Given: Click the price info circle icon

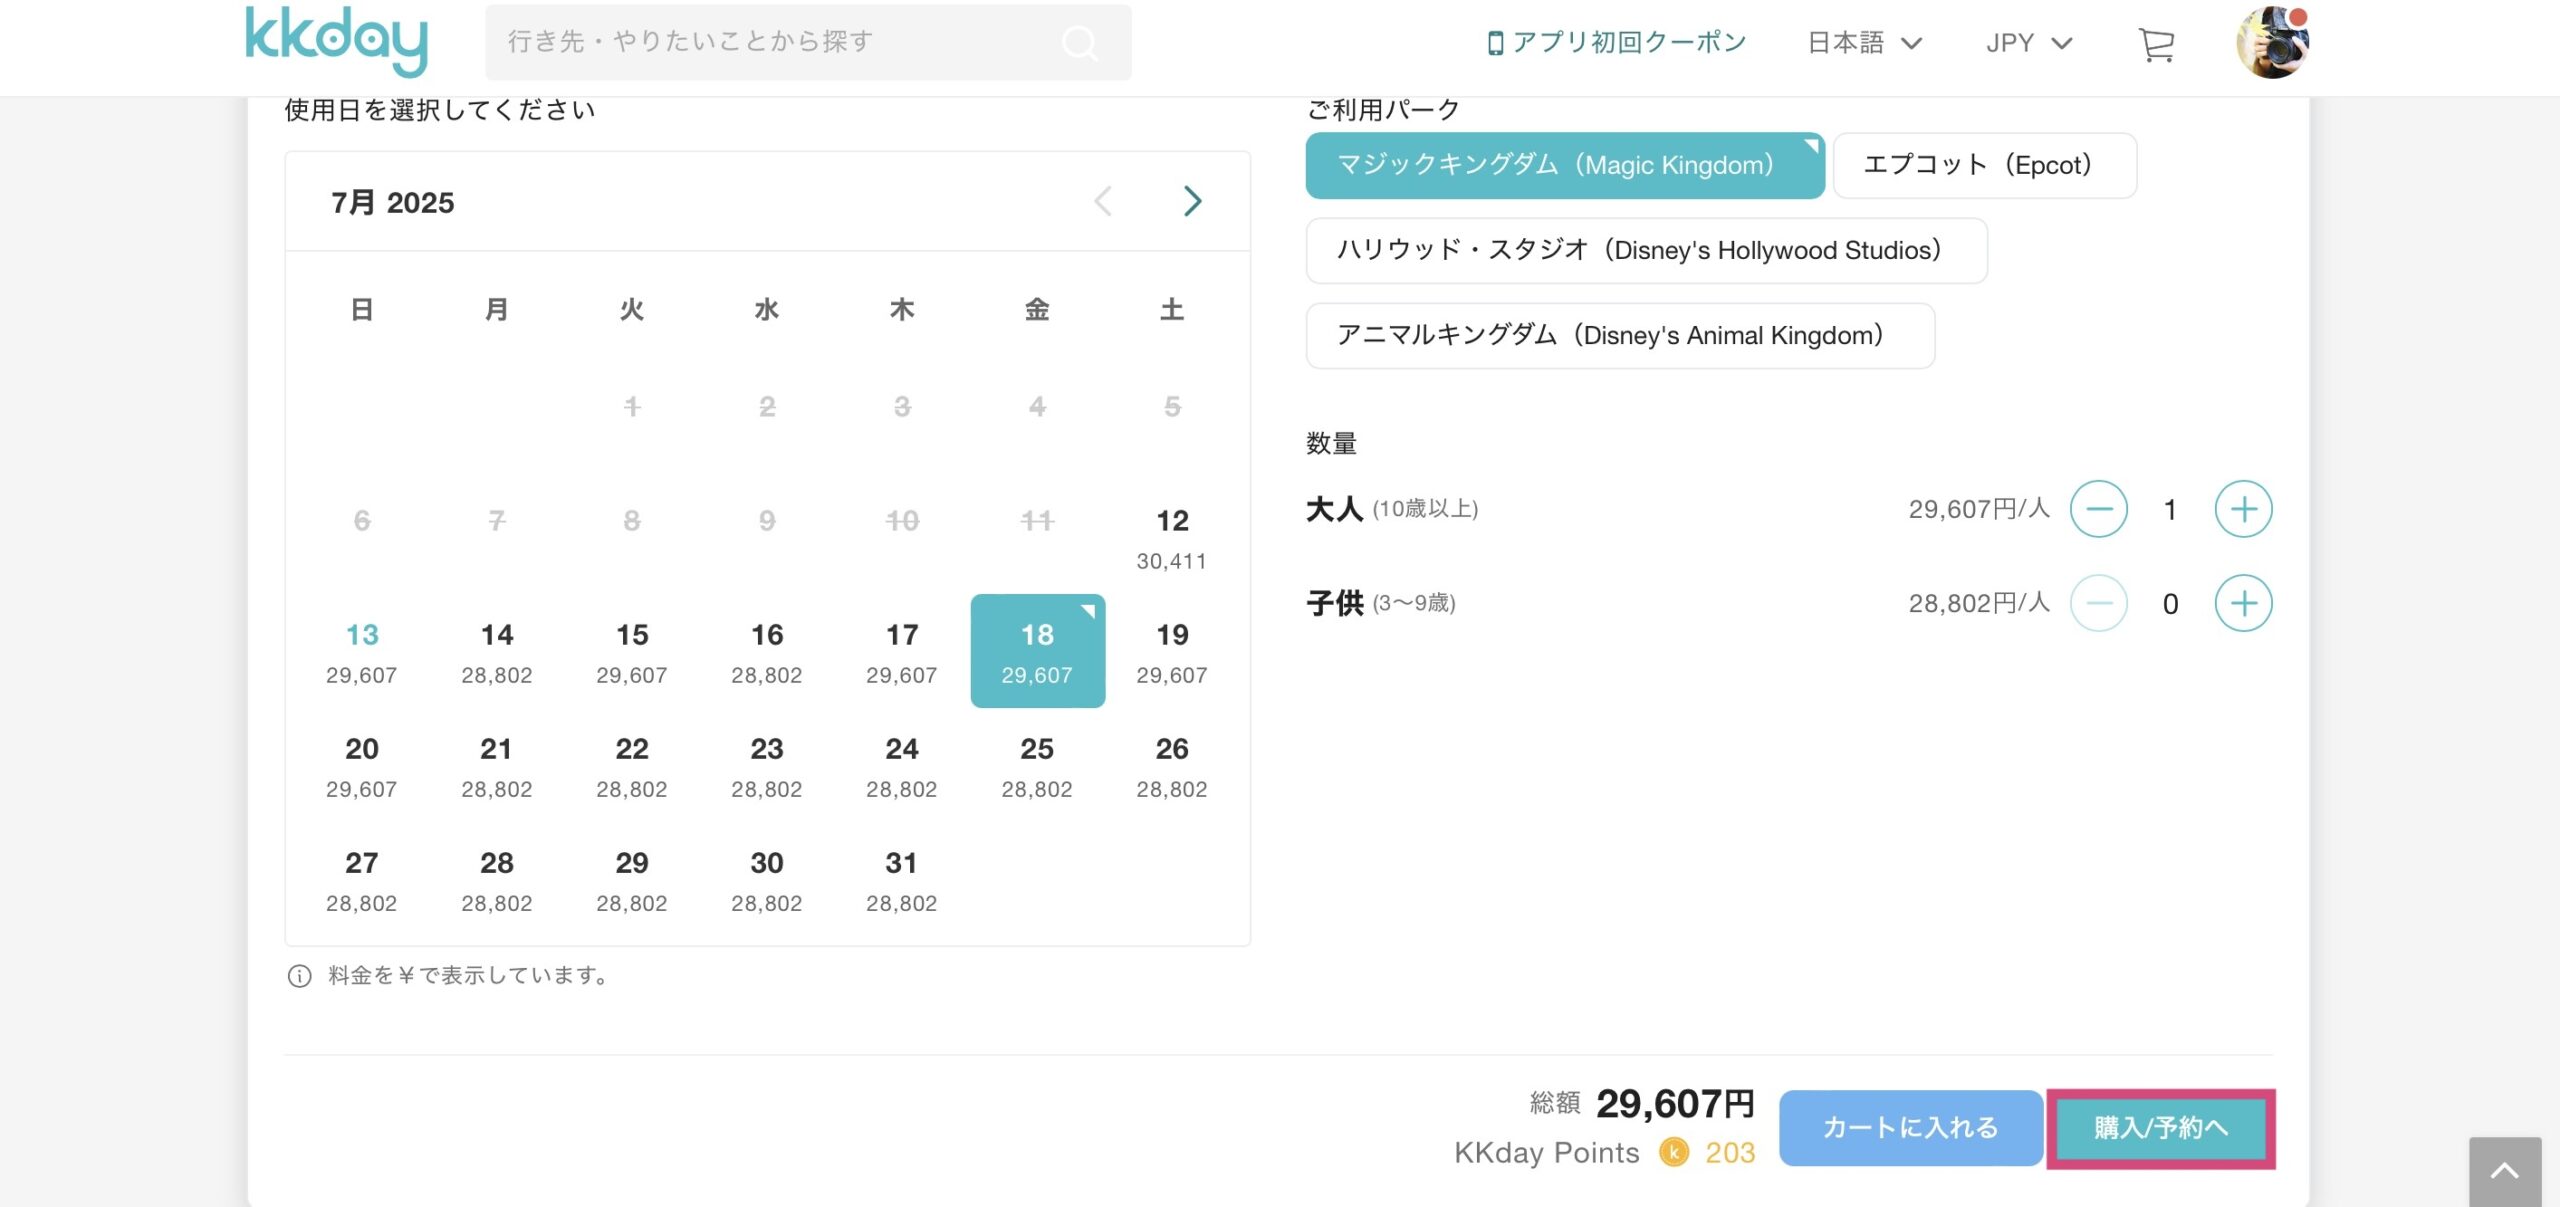Looking at the screenshot, I should click(x=299, y=976).
